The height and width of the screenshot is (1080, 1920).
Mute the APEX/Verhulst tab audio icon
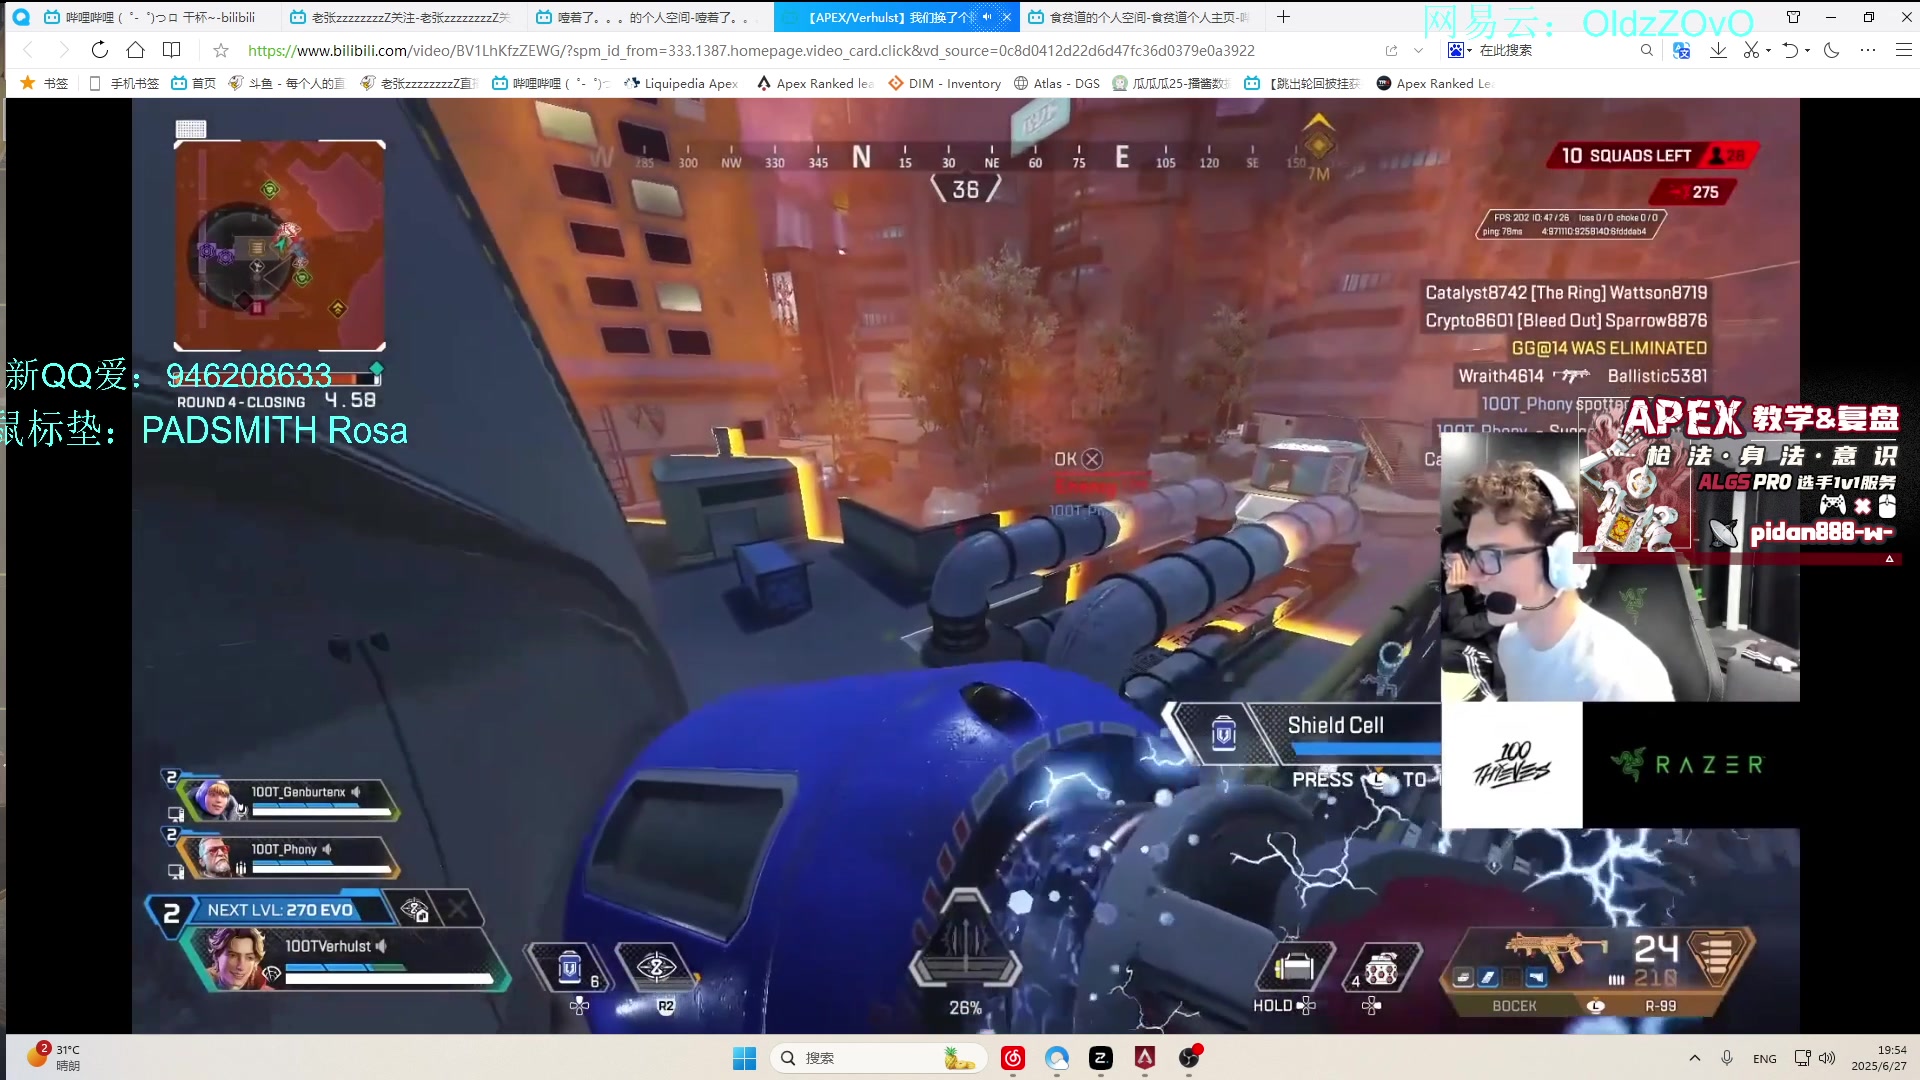(x=987, y=17)
